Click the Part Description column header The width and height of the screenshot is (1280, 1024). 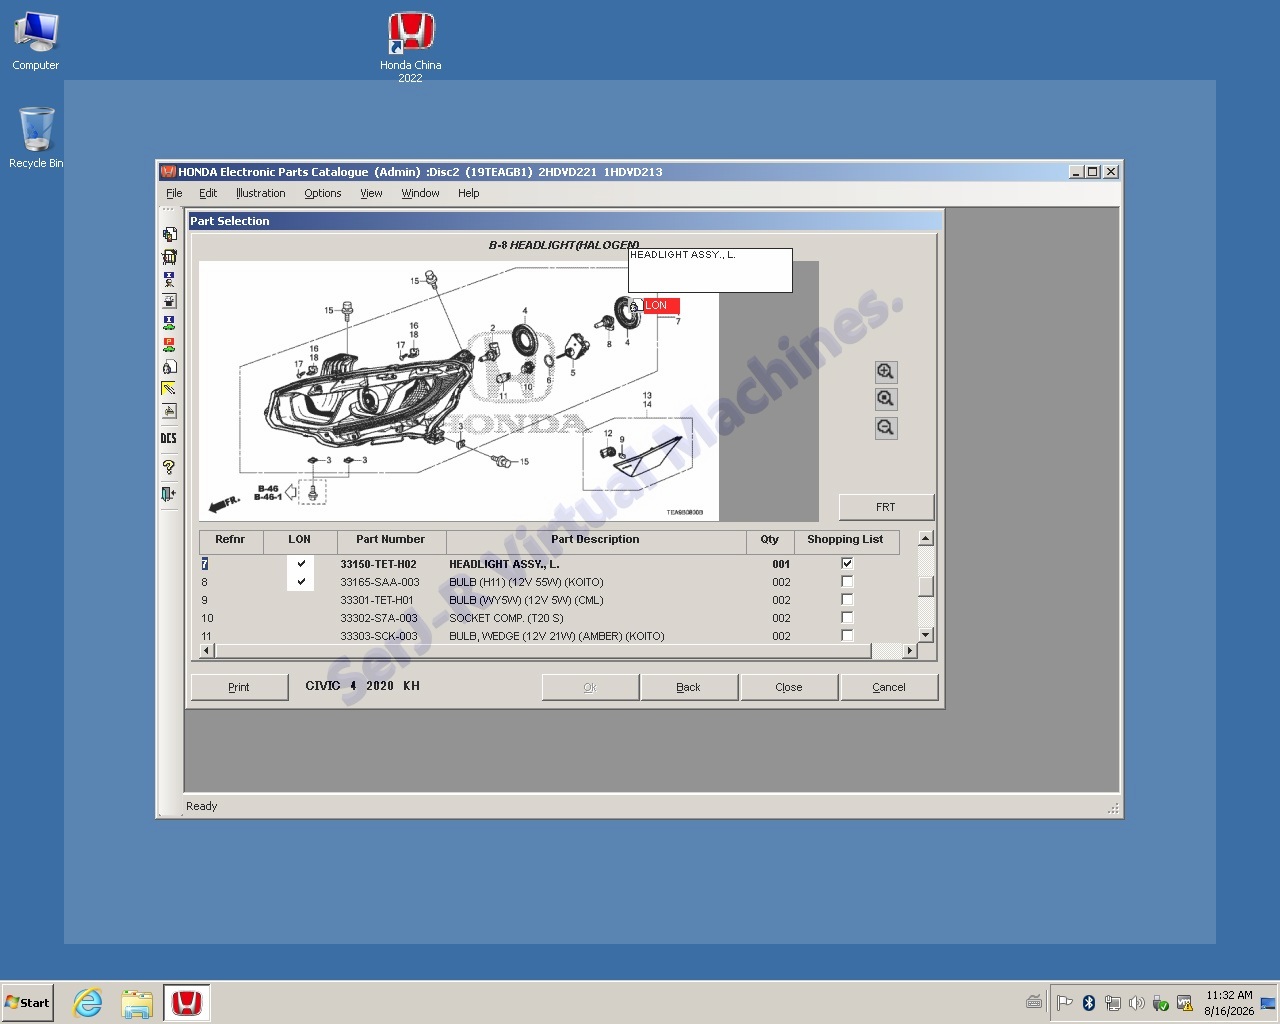point(595,540)
